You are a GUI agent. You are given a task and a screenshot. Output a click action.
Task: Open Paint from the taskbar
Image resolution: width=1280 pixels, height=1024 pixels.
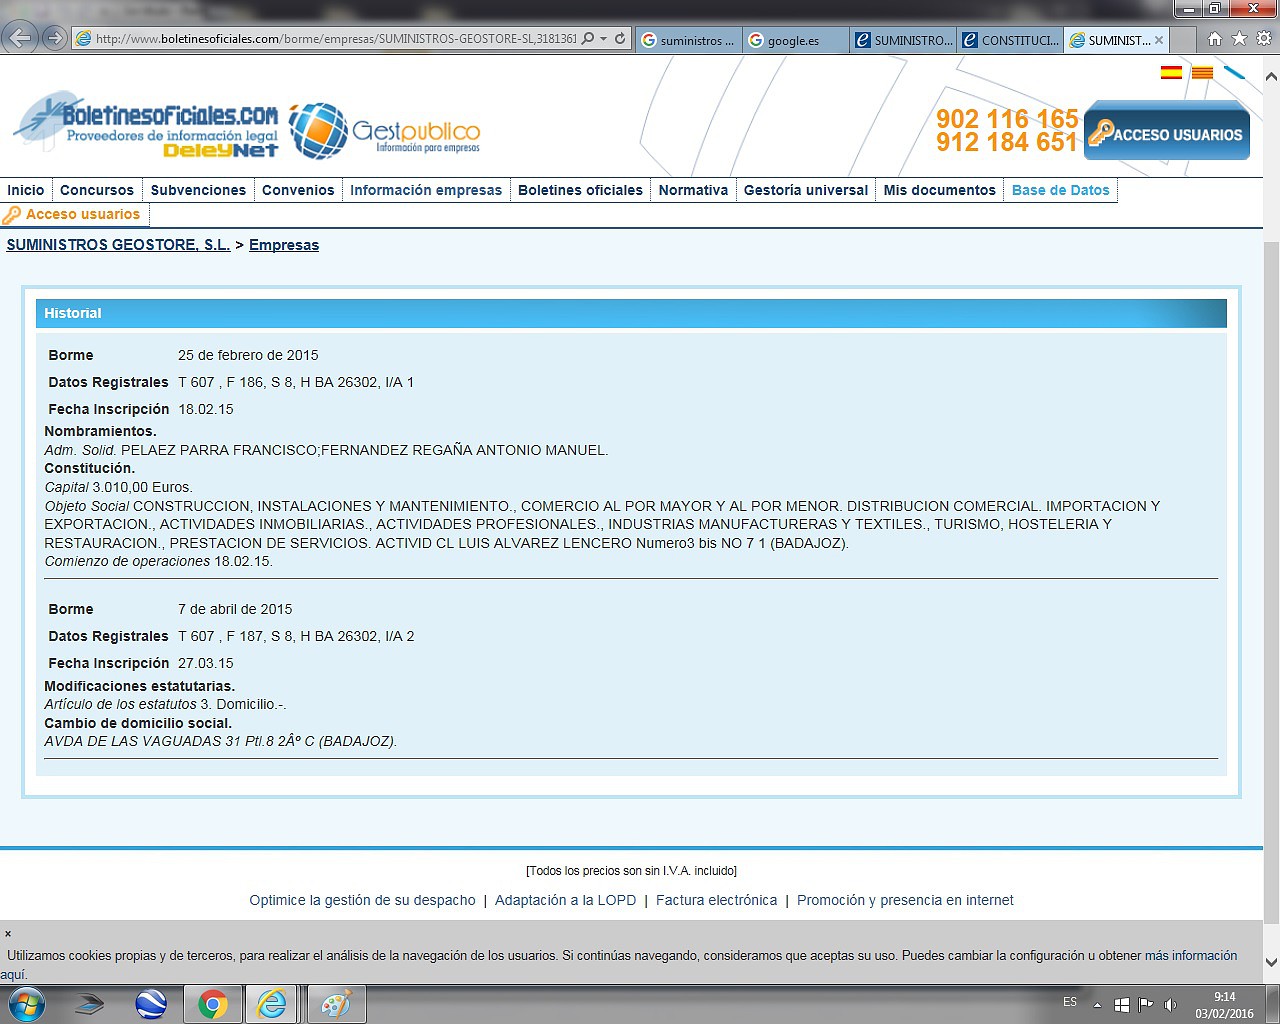[335, 1004]
